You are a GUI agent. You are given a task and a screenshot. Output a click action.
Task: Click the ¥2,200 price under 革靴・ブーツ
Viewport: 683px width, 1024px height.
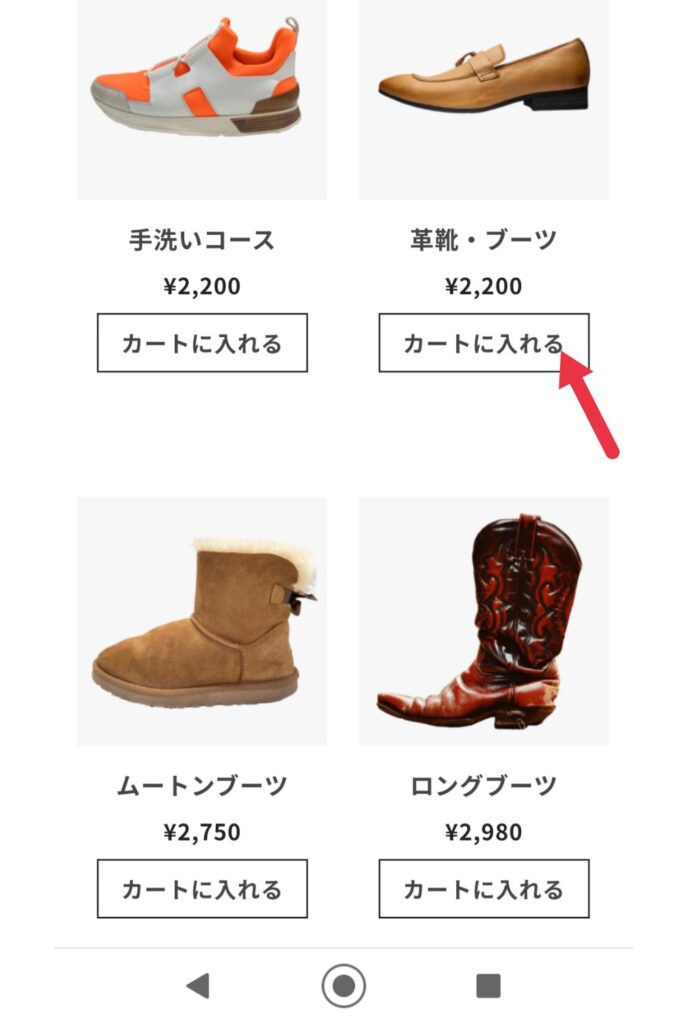tap(484, 286)
